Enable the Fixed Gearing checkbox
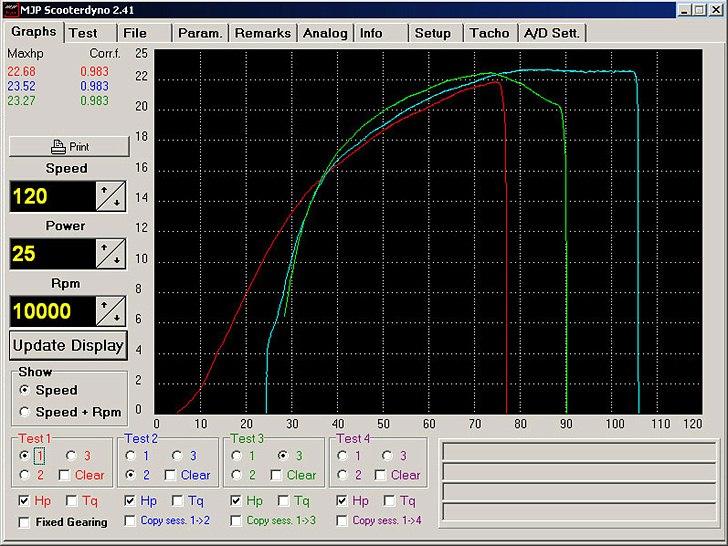Screen dimensions: 728x546 coord(25,522)
